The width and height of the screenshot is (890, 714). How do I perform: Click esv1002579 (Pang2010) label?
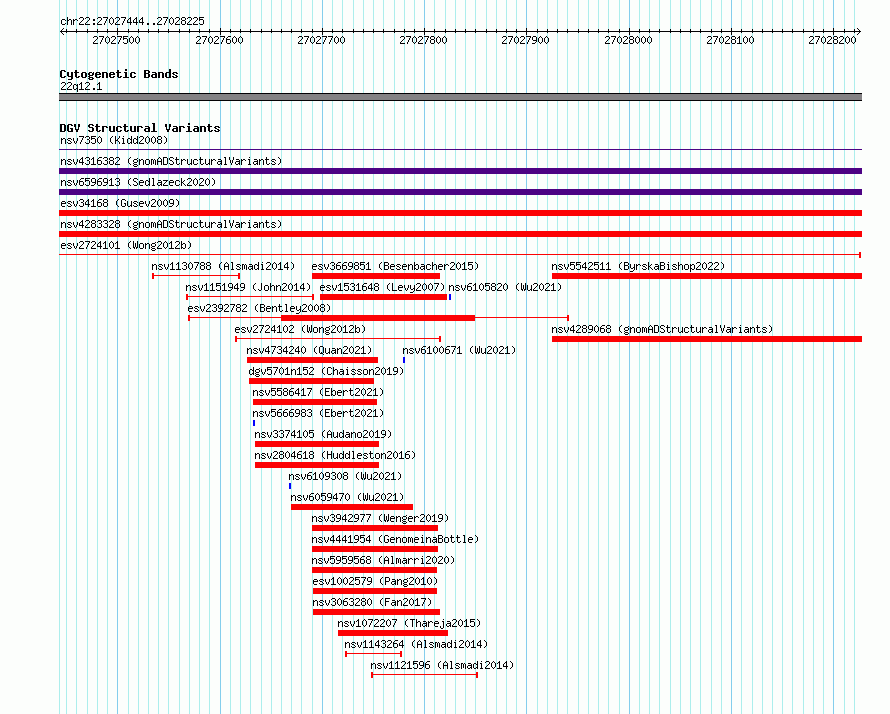click(375, 581)
